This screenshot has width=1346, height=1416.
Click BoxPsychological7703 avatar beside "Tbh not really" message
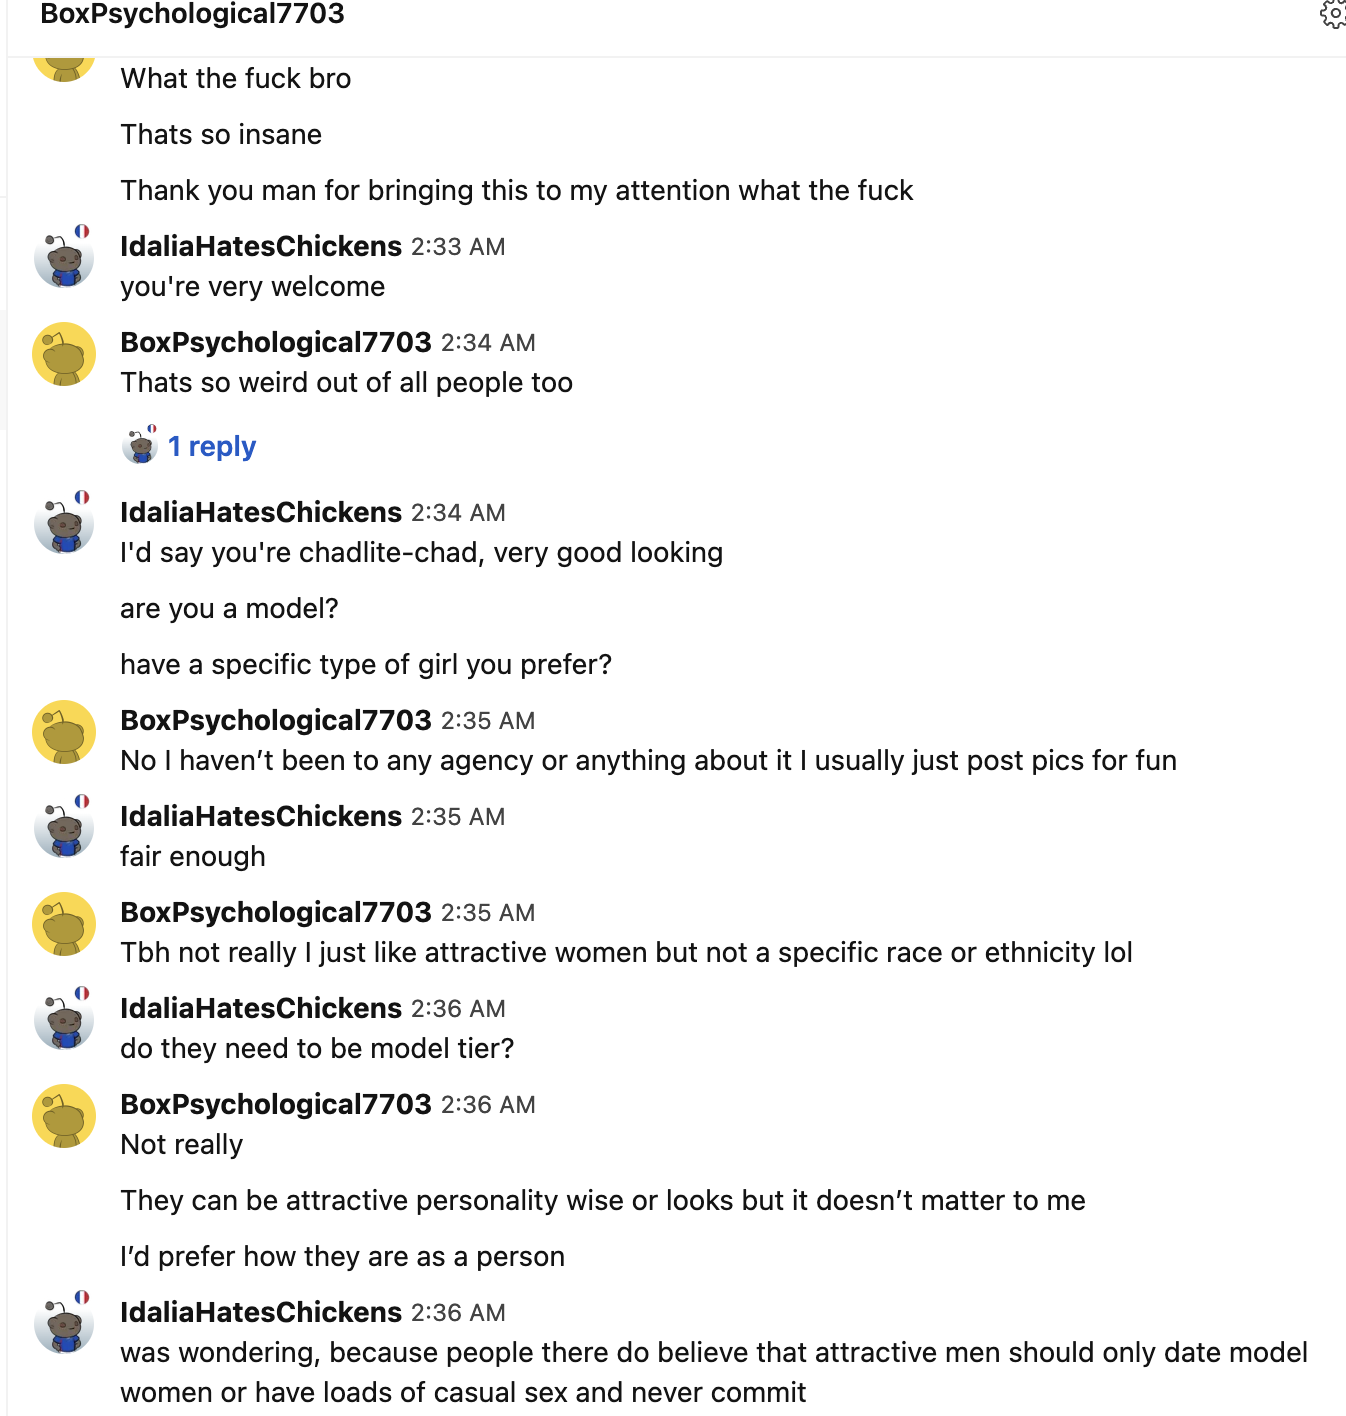64,924
